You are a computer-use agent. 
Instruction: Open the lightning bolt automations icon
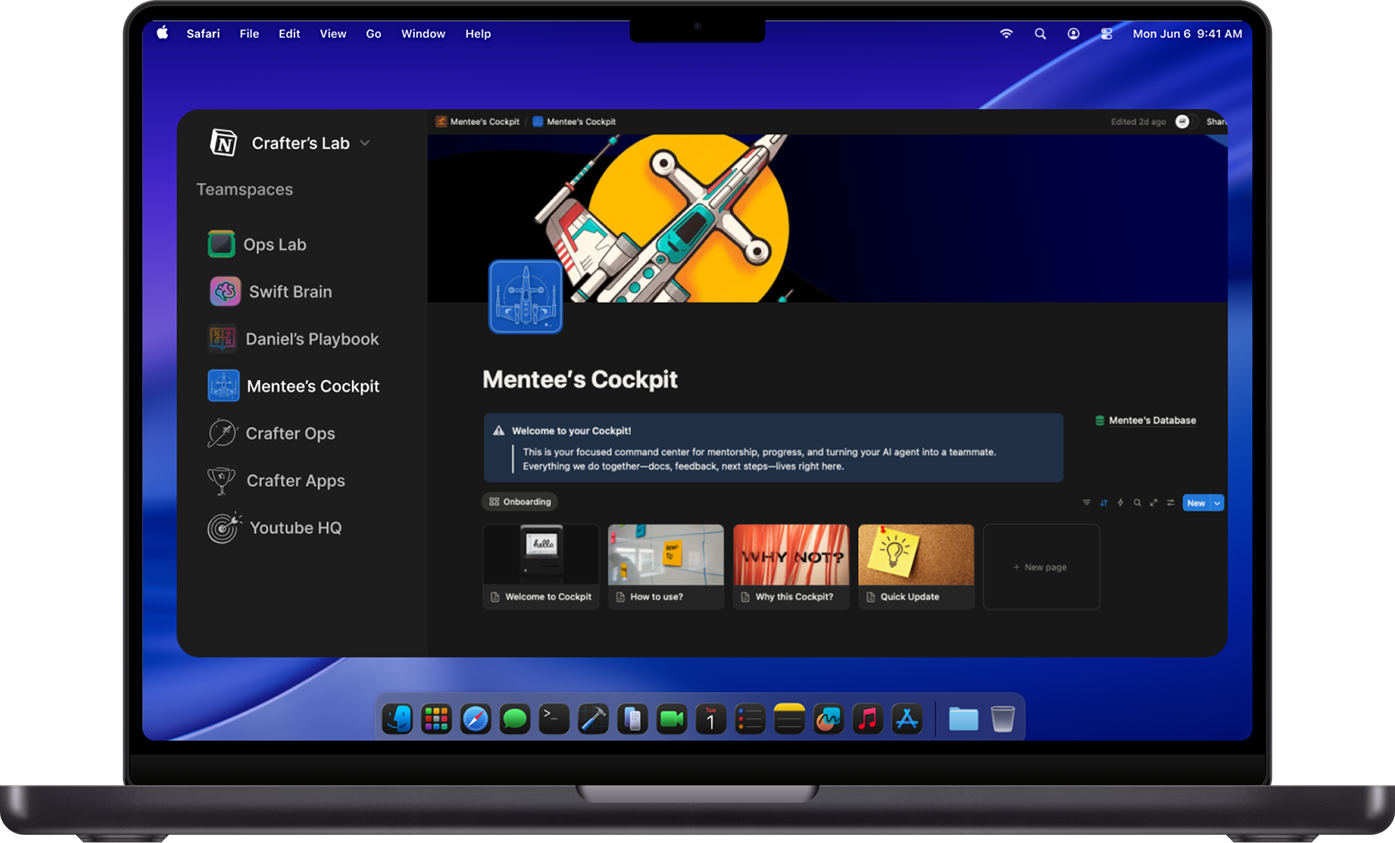click(1120, 503)
